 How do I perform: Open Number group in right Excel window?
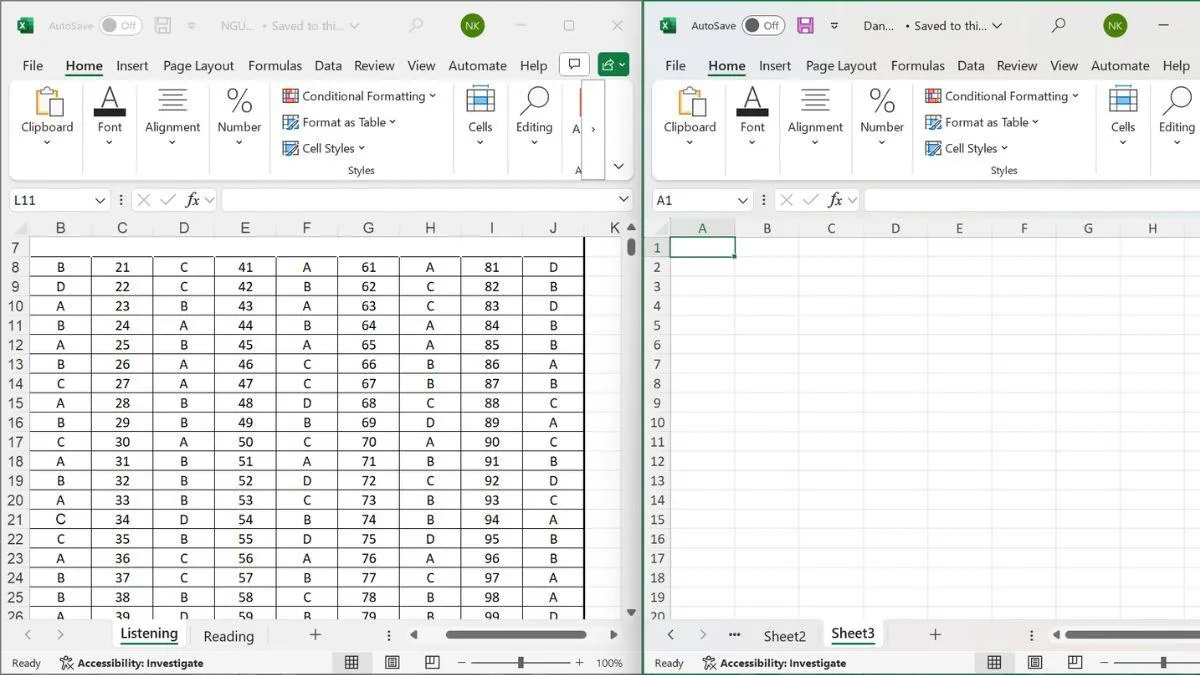click(x=882, y=116)
